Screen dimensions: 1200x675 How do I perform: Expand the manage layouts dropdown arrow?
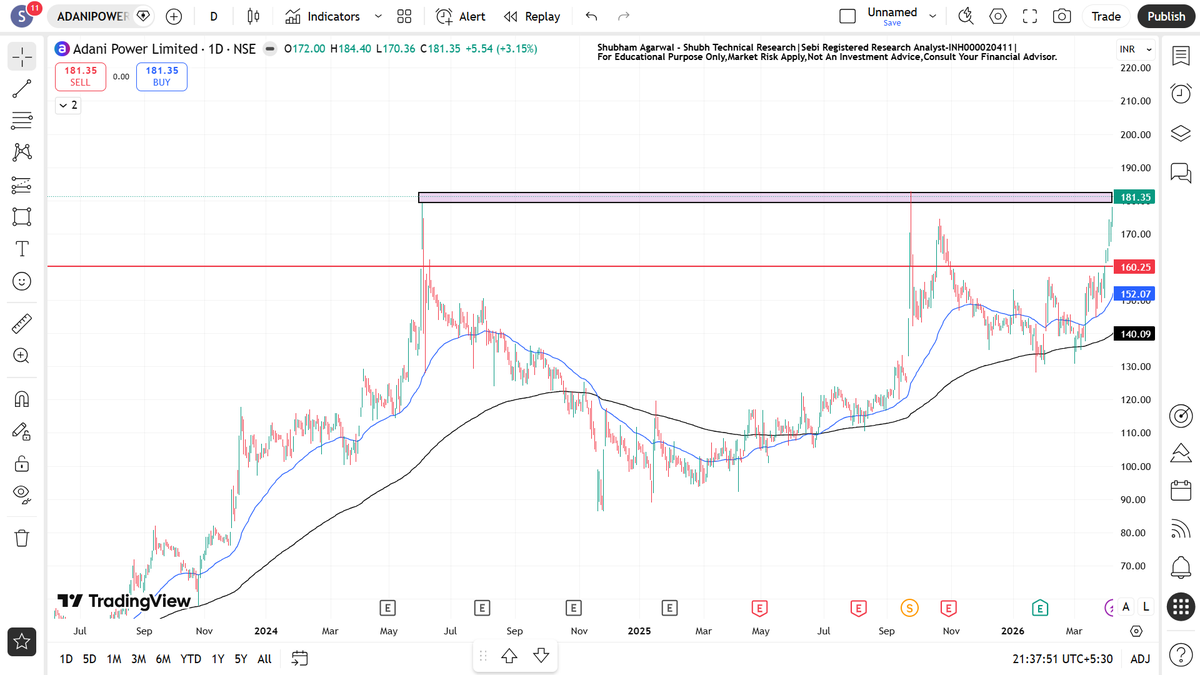[933, 16]
